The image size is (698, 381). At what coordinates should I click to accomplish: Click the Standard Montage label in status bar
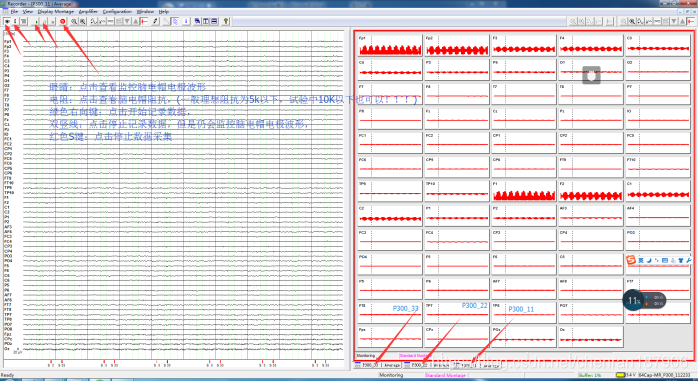click(x=446, y=375)
